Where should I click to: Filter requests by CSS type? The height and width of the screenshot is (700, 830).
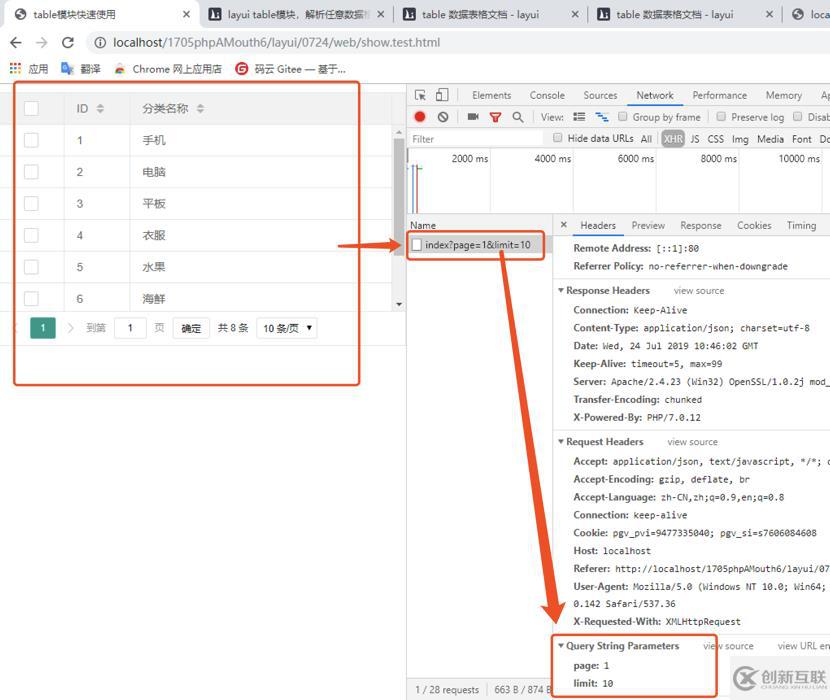[716, 139]
